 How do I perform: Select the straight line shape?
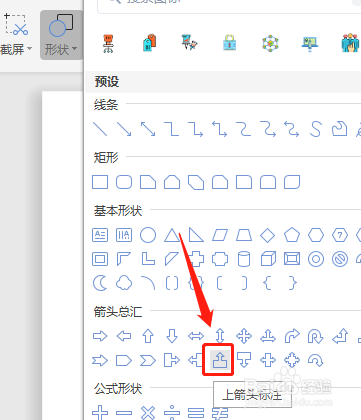[100, 129]
